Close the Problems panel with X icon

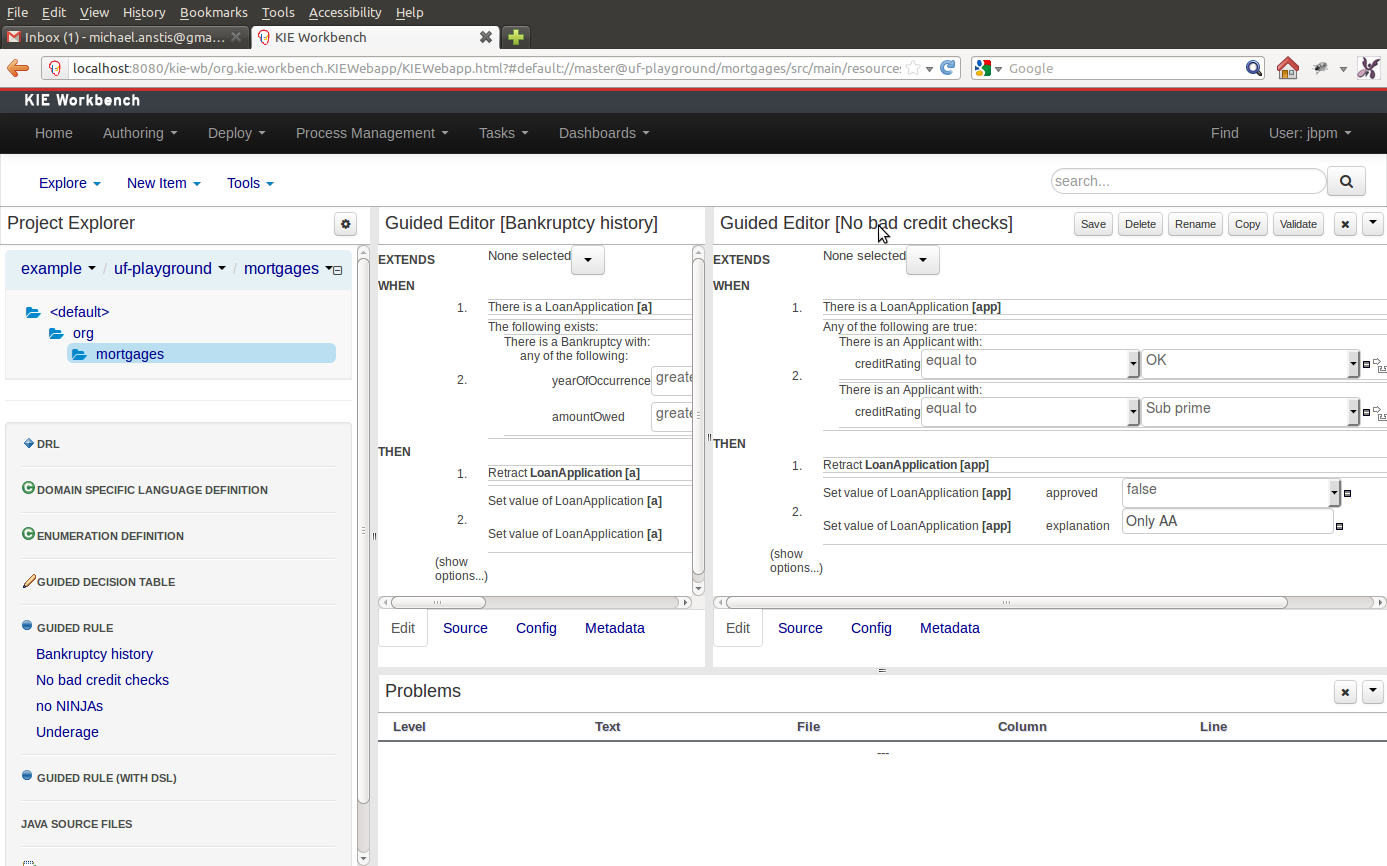tap(1345, 692)
